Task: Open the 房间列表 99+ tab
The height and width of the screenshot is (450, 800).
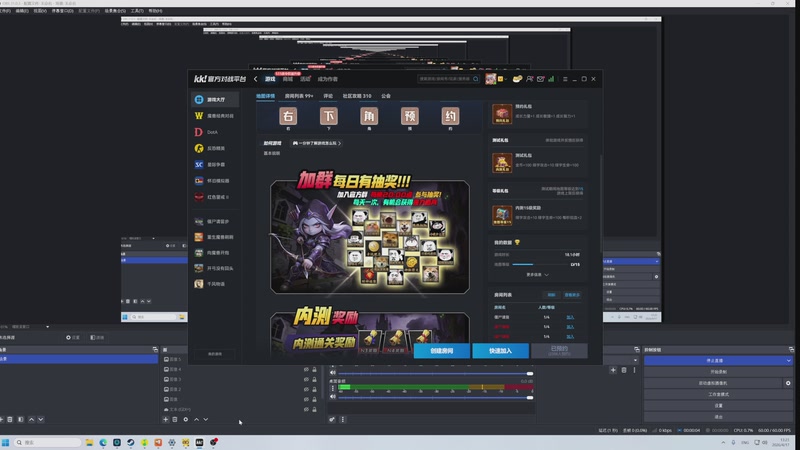Action: (x=299, y=96)
